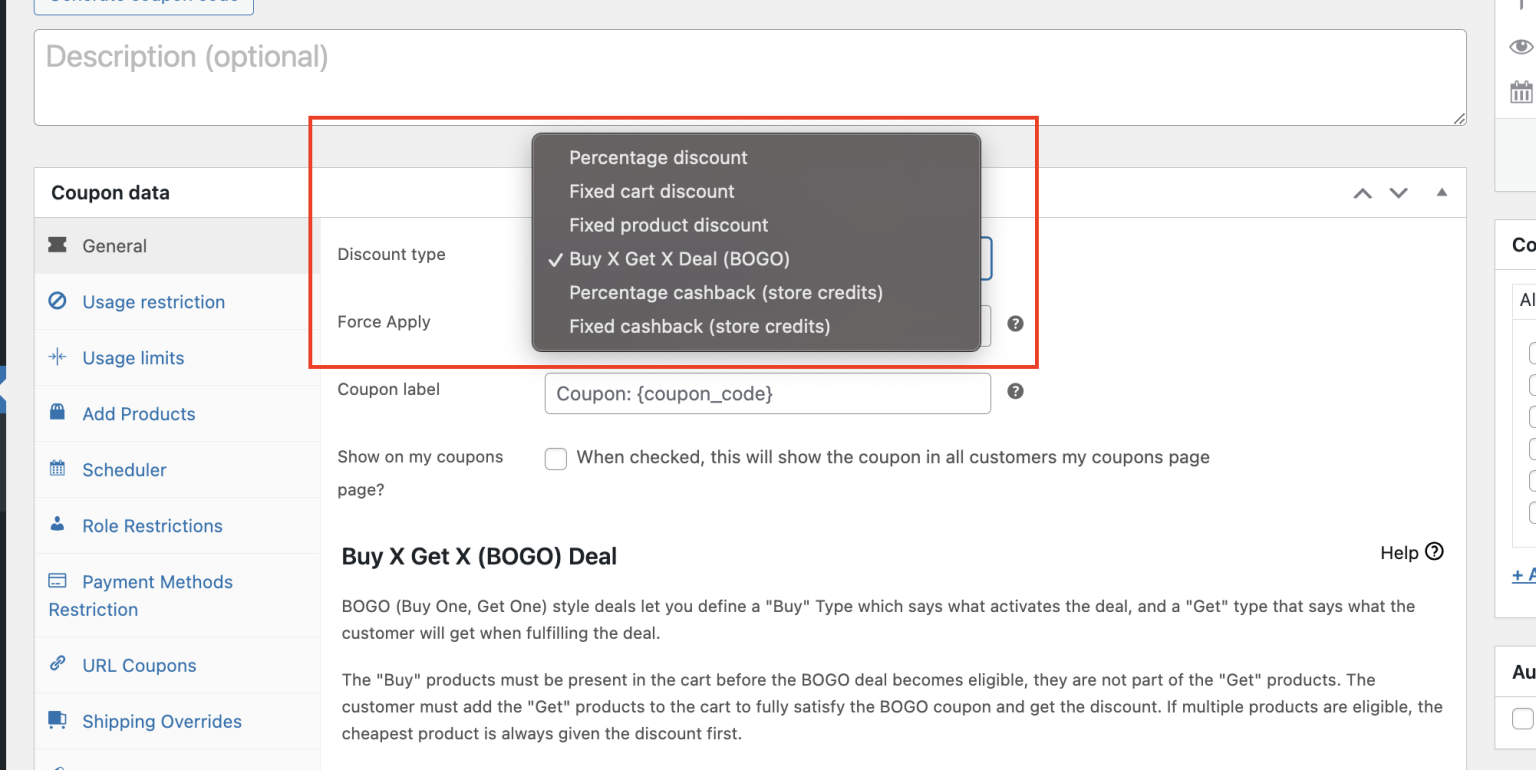Tick the first checkbox in the right list
This screenshot has height=770, width=1536.
click(x=1531, y=352)
